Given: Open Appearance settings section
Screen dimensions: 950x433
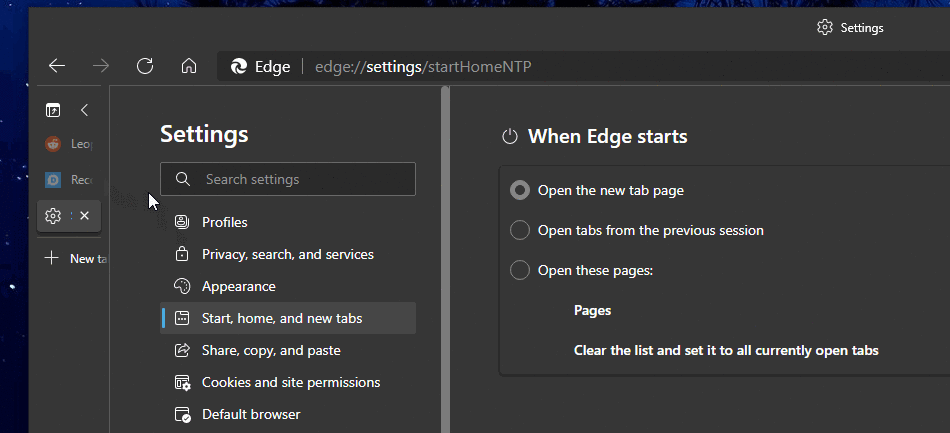Looking at the screenshot, I should (x=288, y=286).
